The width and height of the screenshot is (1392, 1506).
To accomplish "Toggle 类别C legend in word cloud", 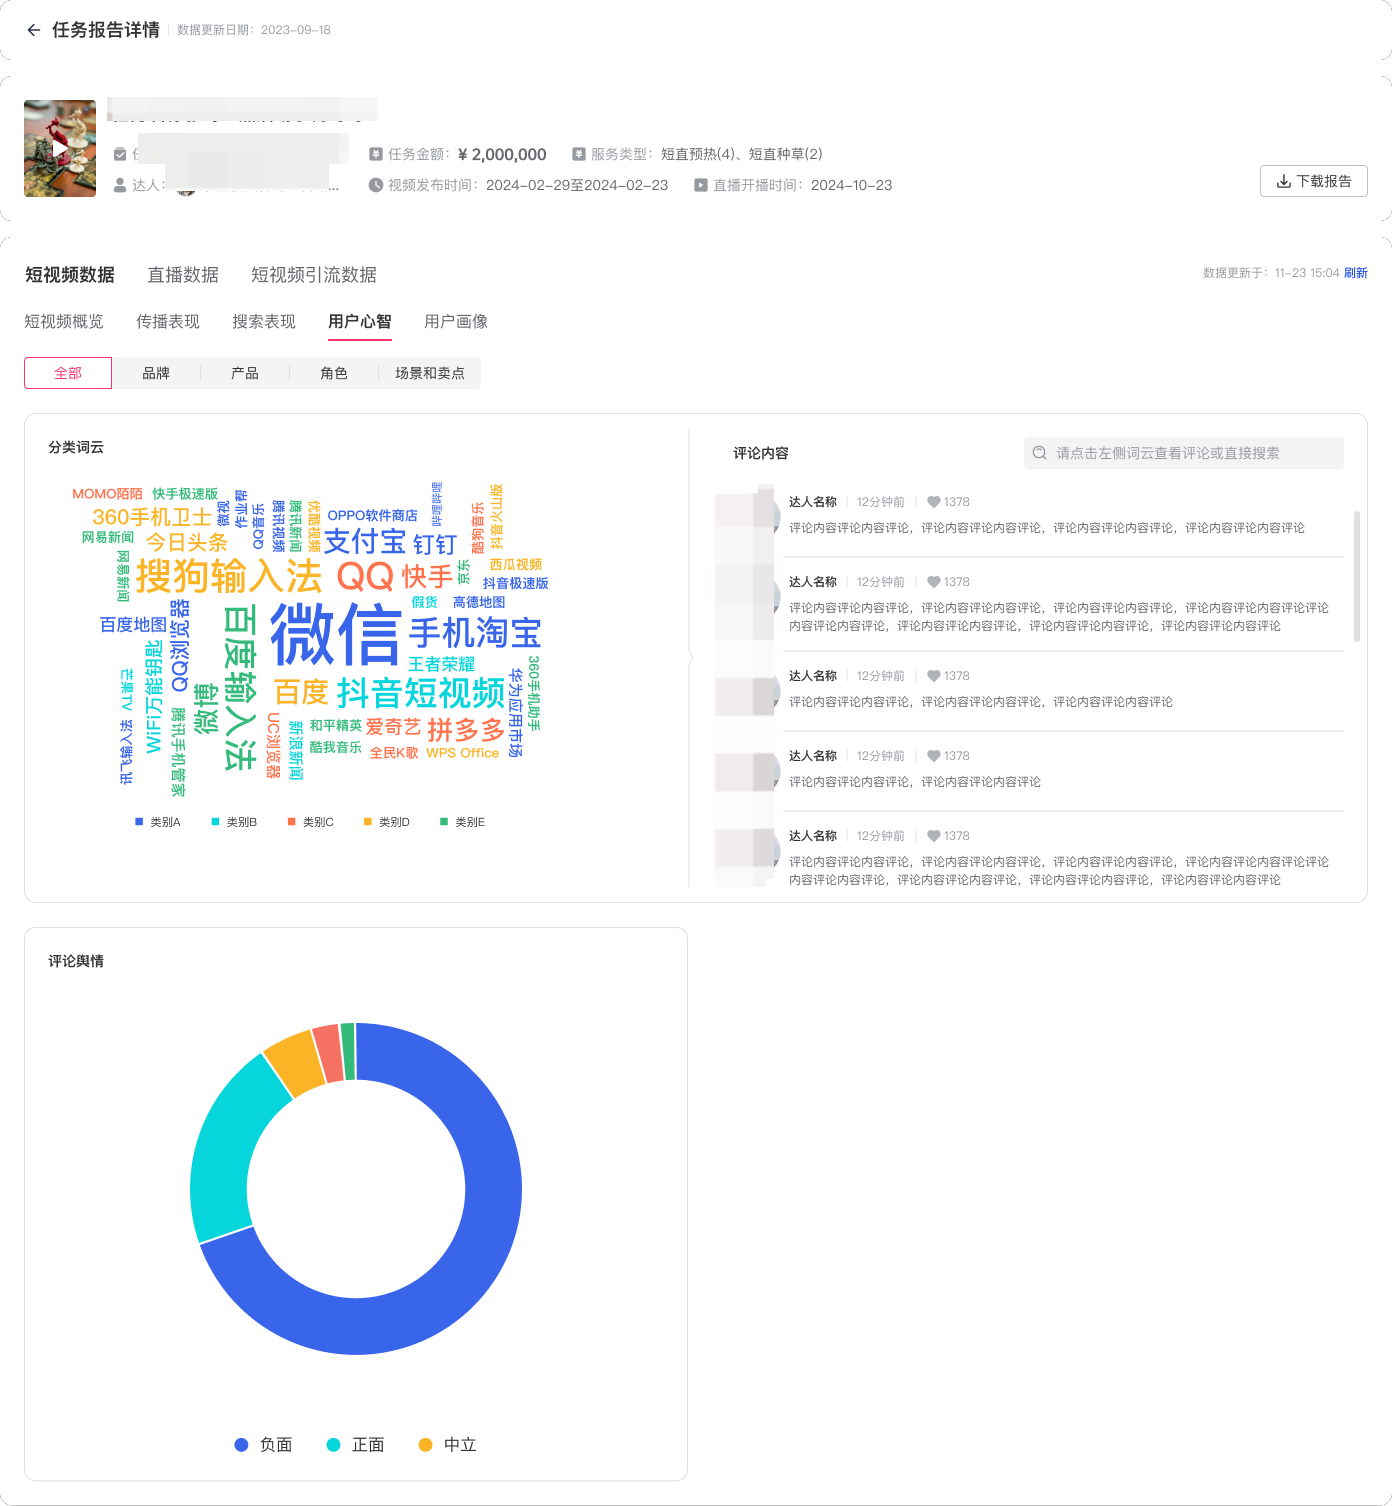I will pyautogui.click(x=311, y=822).
